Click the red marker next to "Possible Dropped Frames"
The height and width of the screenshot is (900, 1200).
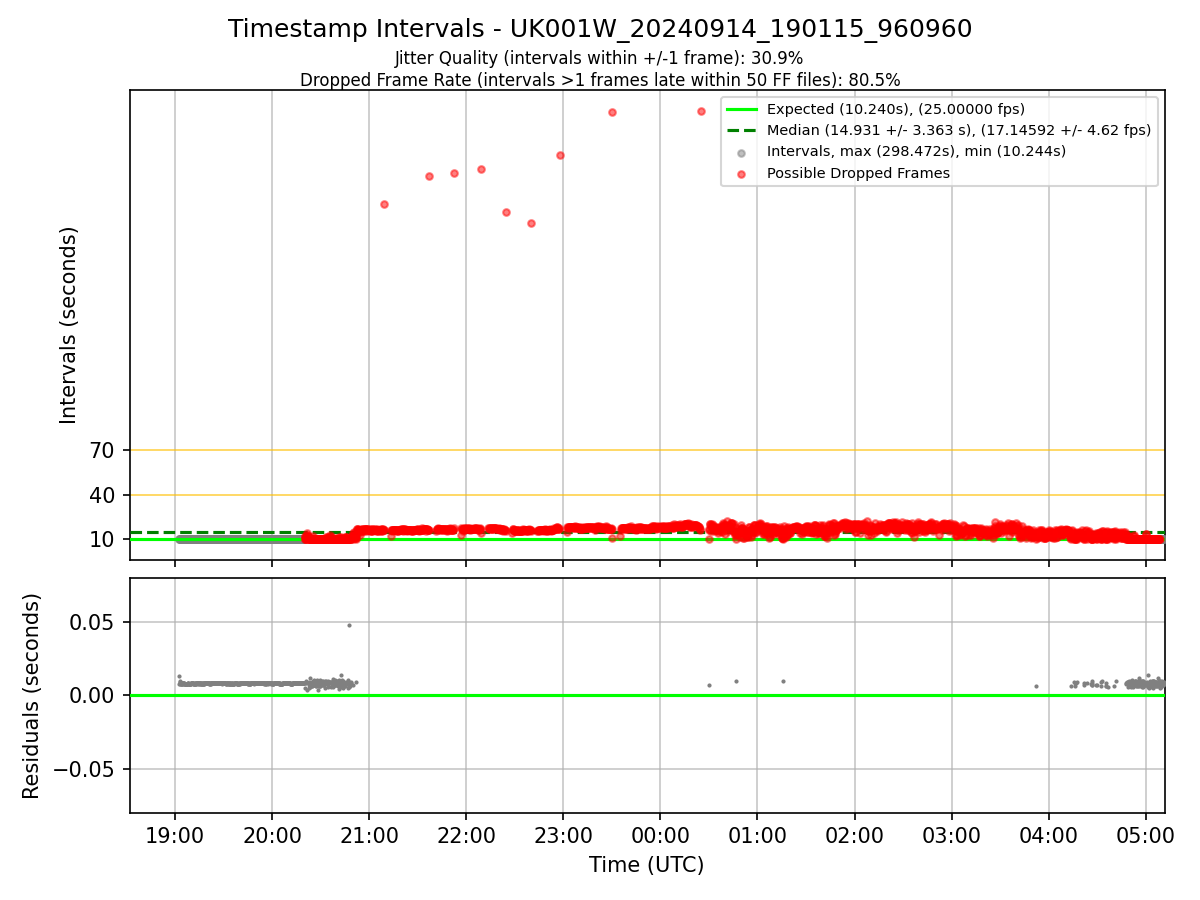pyautogui.click(x=741, y=174)
